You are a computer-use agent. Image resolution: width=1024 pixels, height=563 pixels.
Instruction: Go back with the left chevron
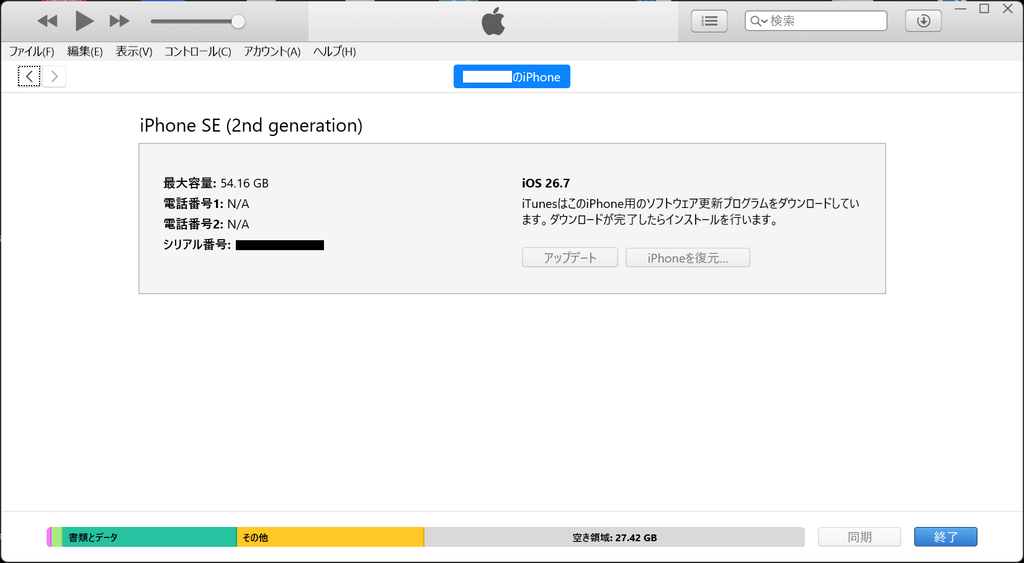(29, 76)
